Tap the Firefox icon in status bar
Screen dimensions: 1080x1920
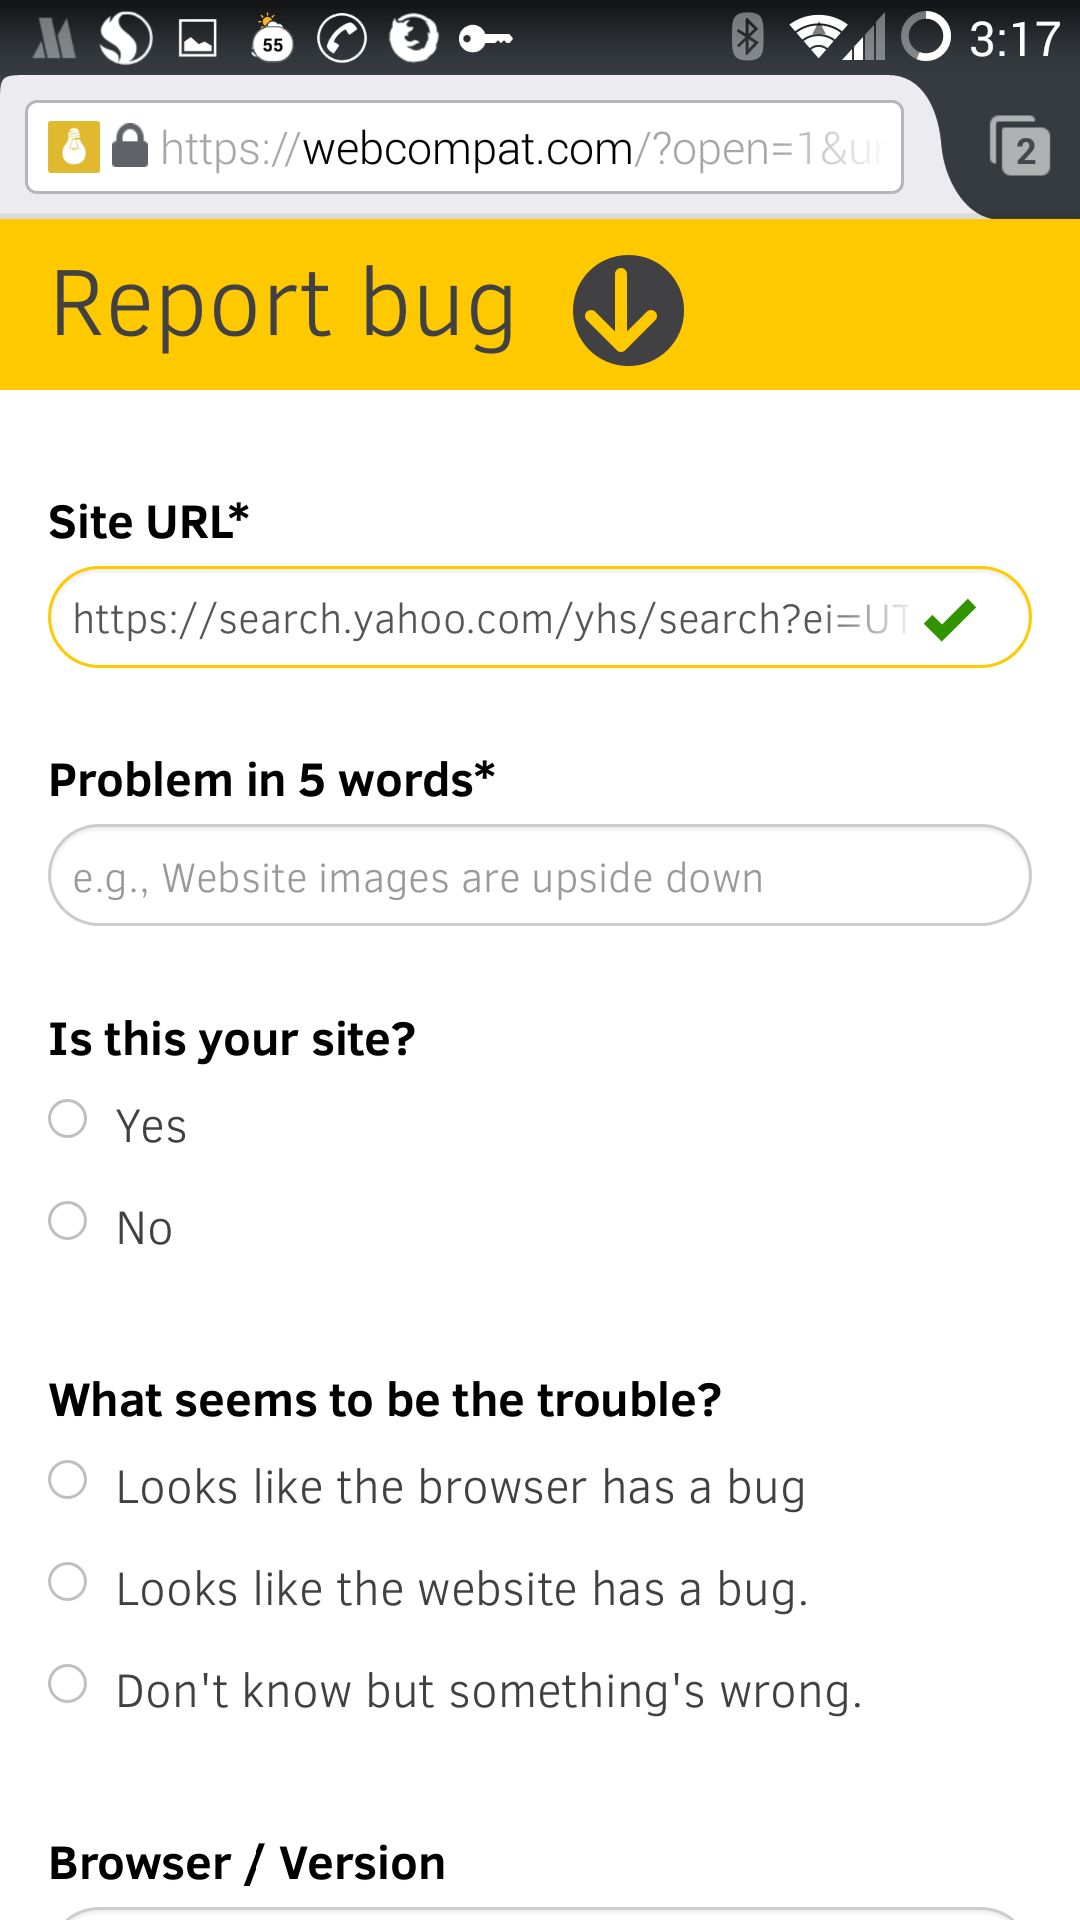point(414,38)
